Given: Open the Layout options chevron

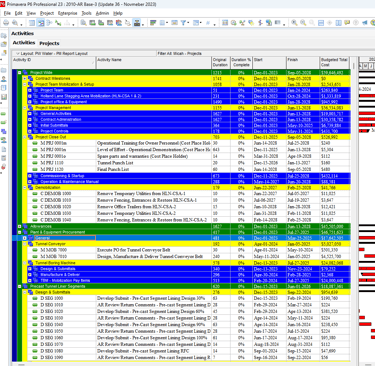Looking at the screenshot, I should click(x=17, y=53).
